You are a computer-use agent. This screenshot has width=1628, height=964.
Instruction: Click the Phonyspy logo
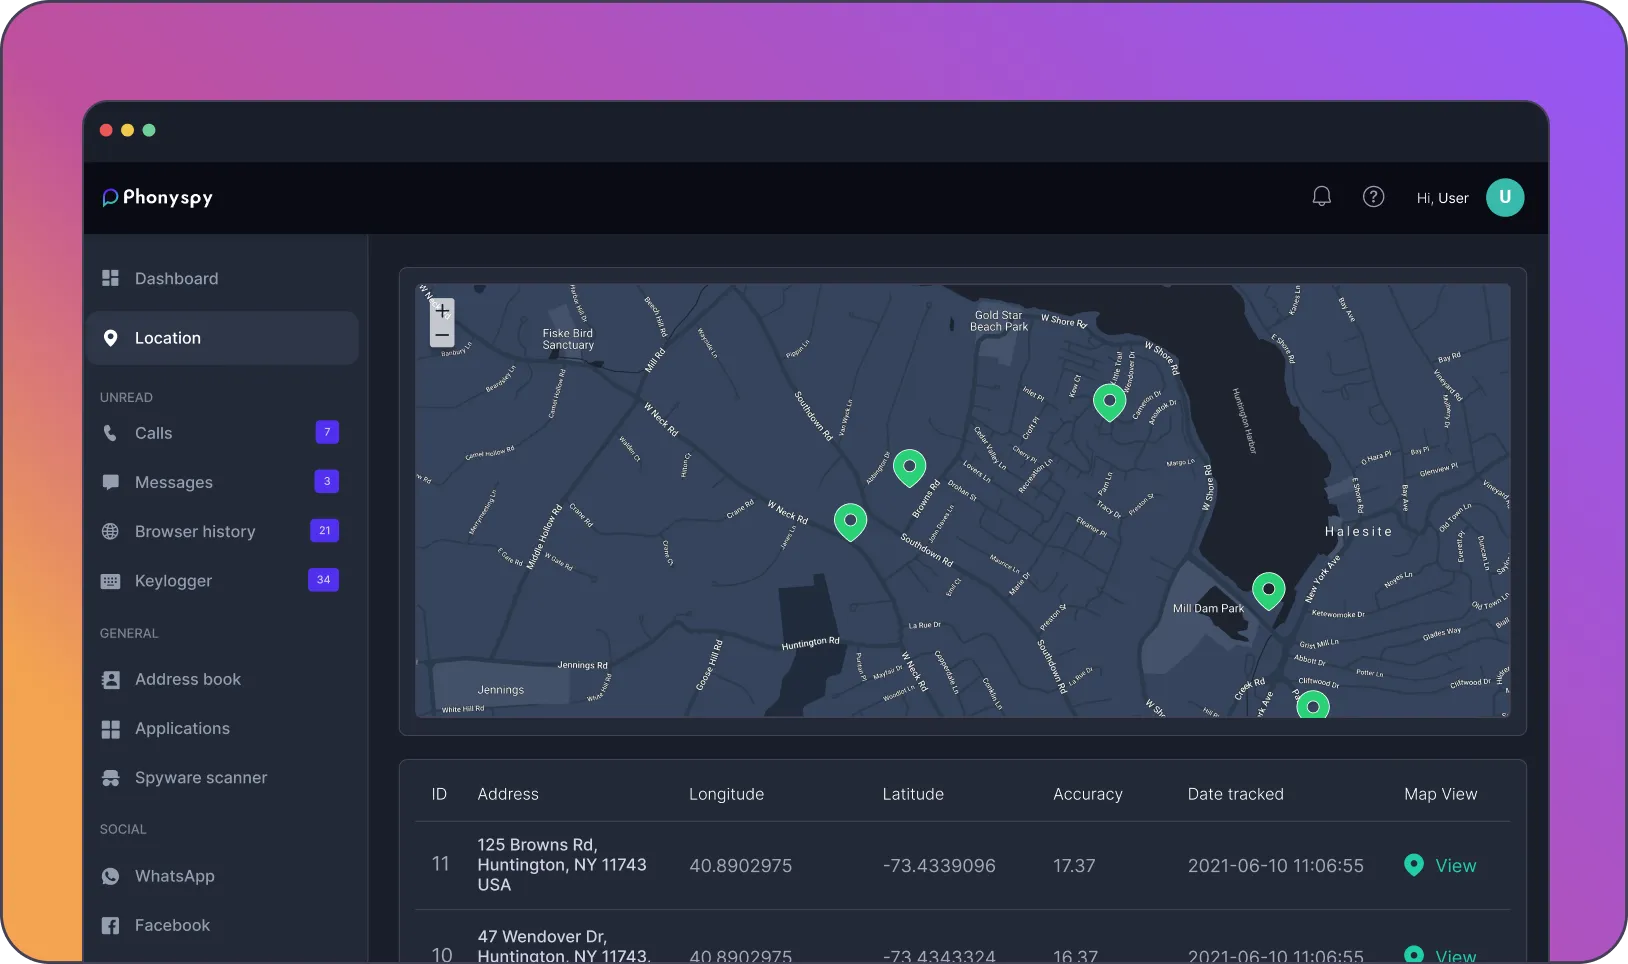(158, 197)
